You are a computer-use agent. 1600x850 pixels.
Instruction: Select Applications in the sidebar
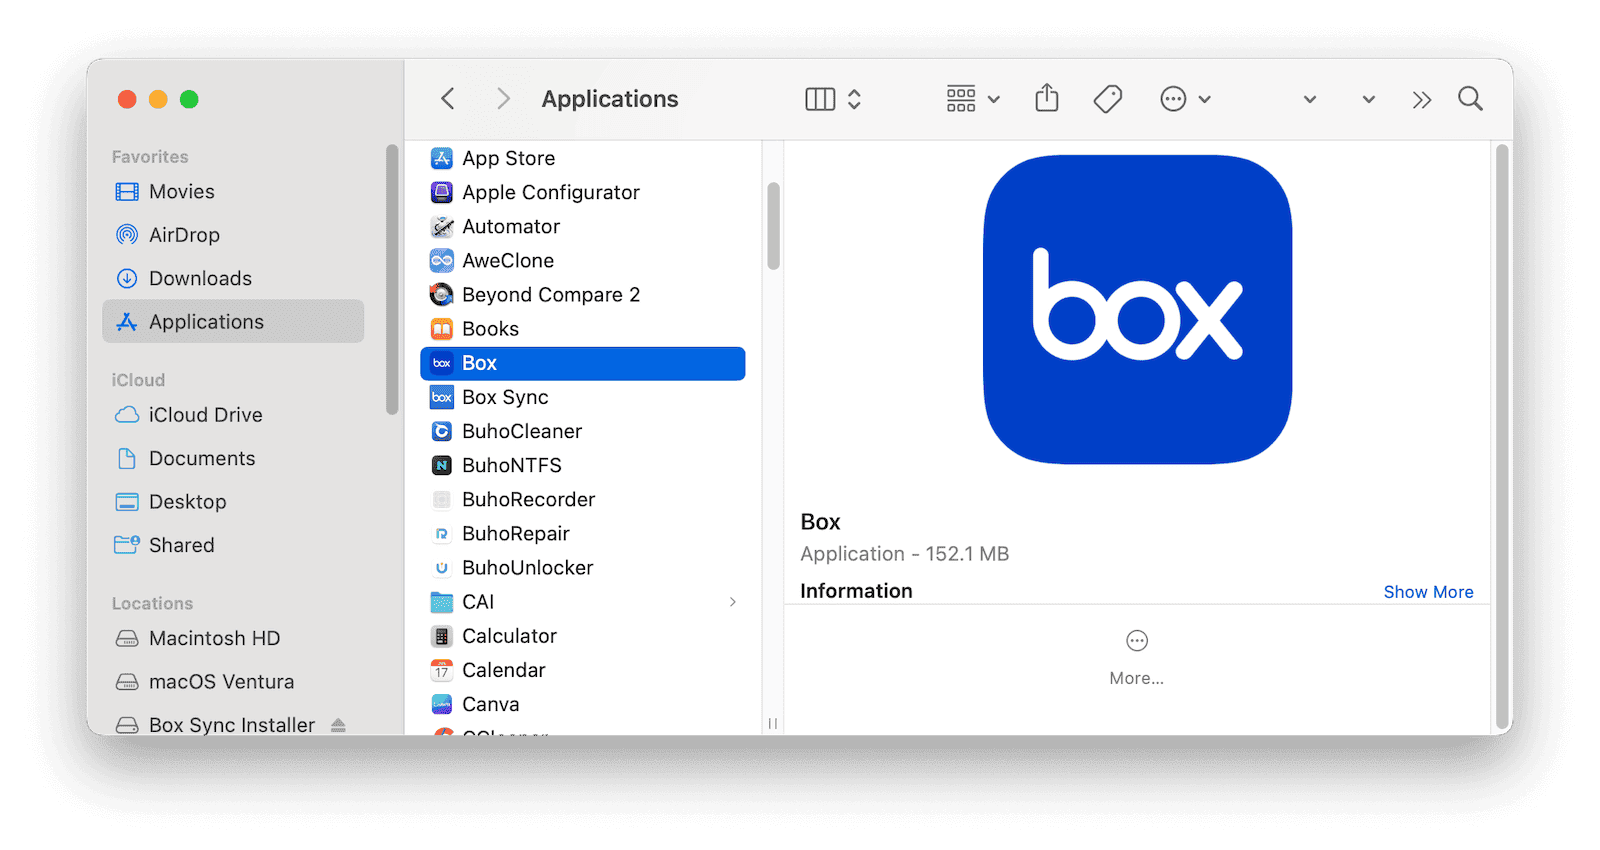point(233,321)
